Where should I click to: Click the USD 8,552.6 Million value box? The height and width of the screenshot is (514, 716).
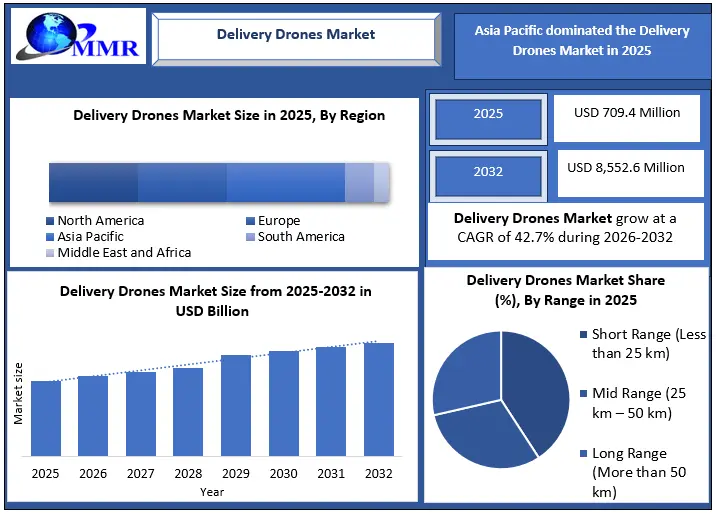[627, 170]
